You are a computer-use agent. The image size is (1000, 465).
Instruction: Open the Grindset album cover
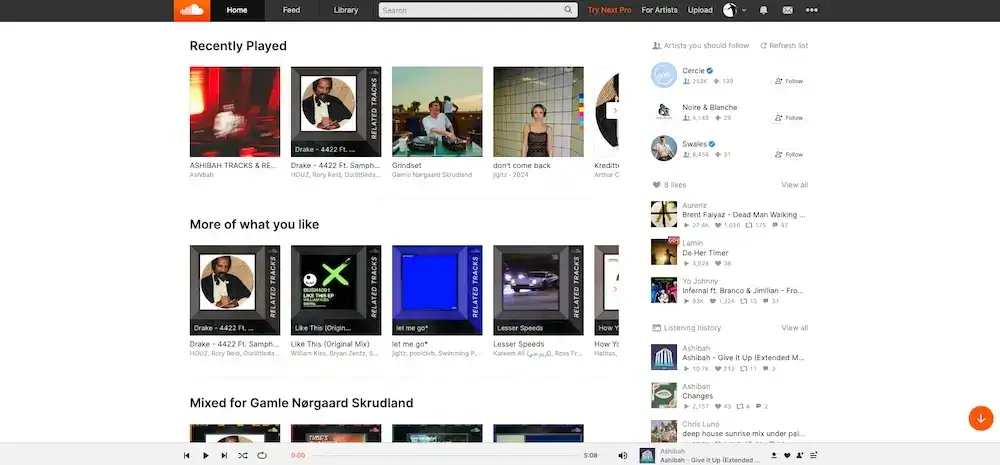(437, 112)
